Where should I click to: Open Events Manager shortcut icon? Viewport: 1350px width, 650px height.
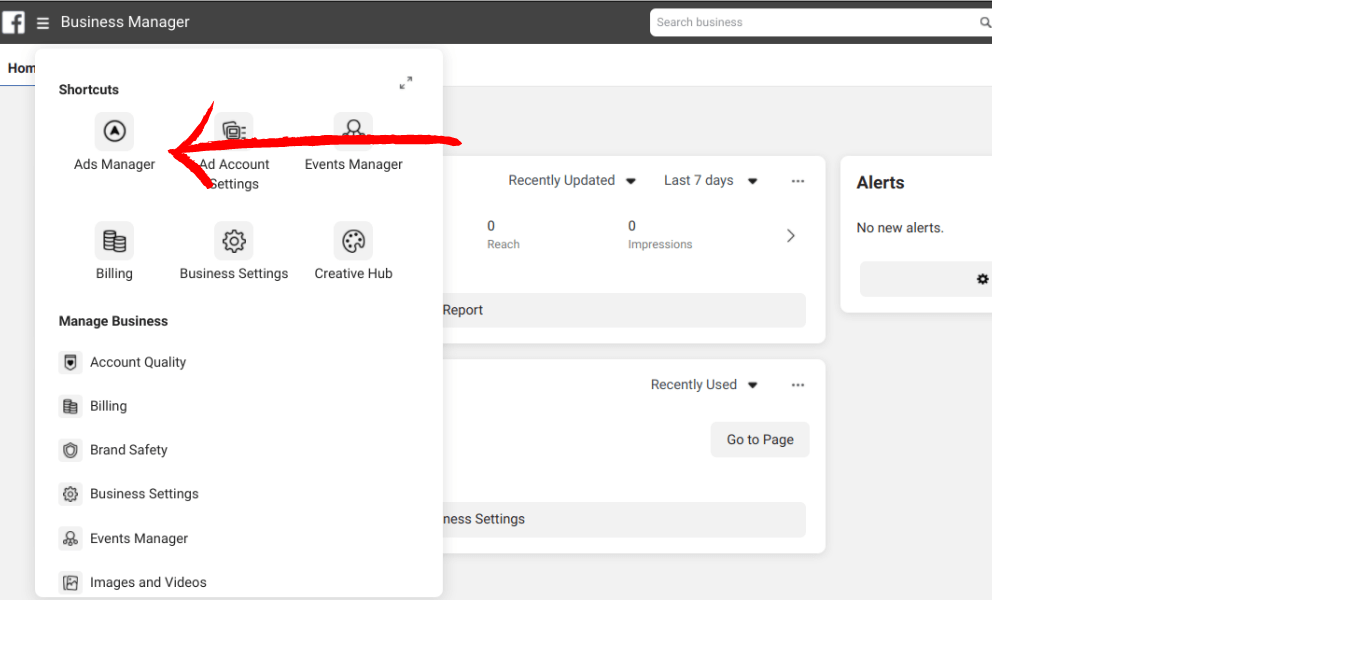353,131
